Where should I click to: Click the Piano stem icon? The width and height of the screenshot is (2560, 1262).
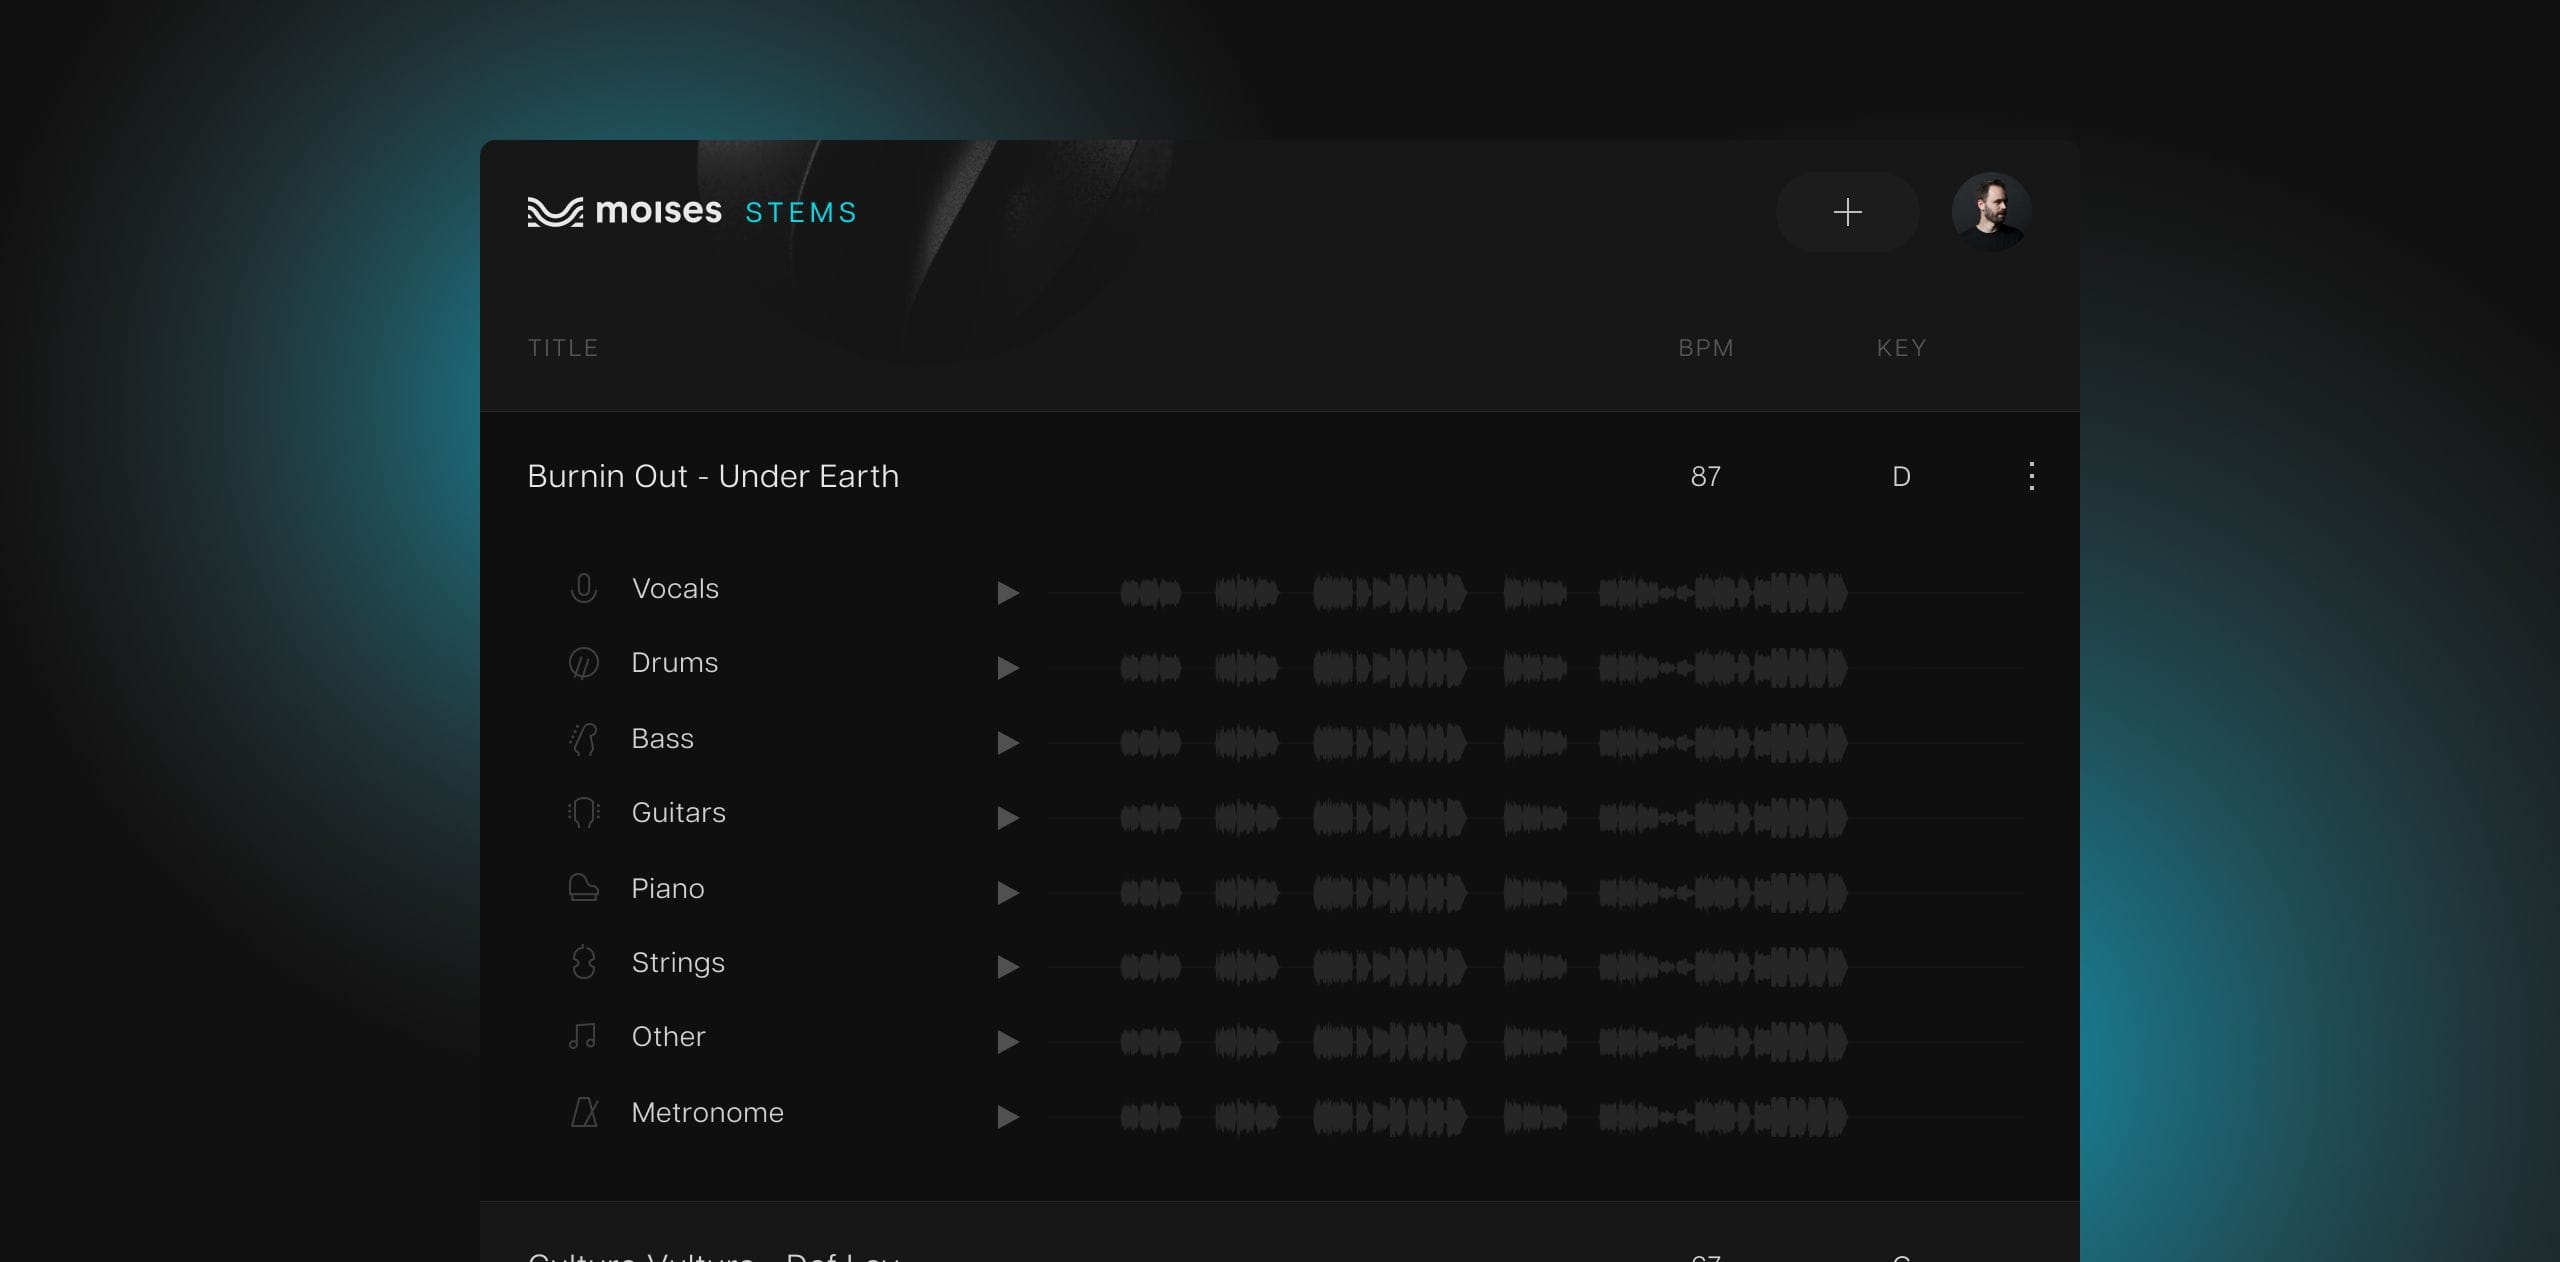(584, 888)
